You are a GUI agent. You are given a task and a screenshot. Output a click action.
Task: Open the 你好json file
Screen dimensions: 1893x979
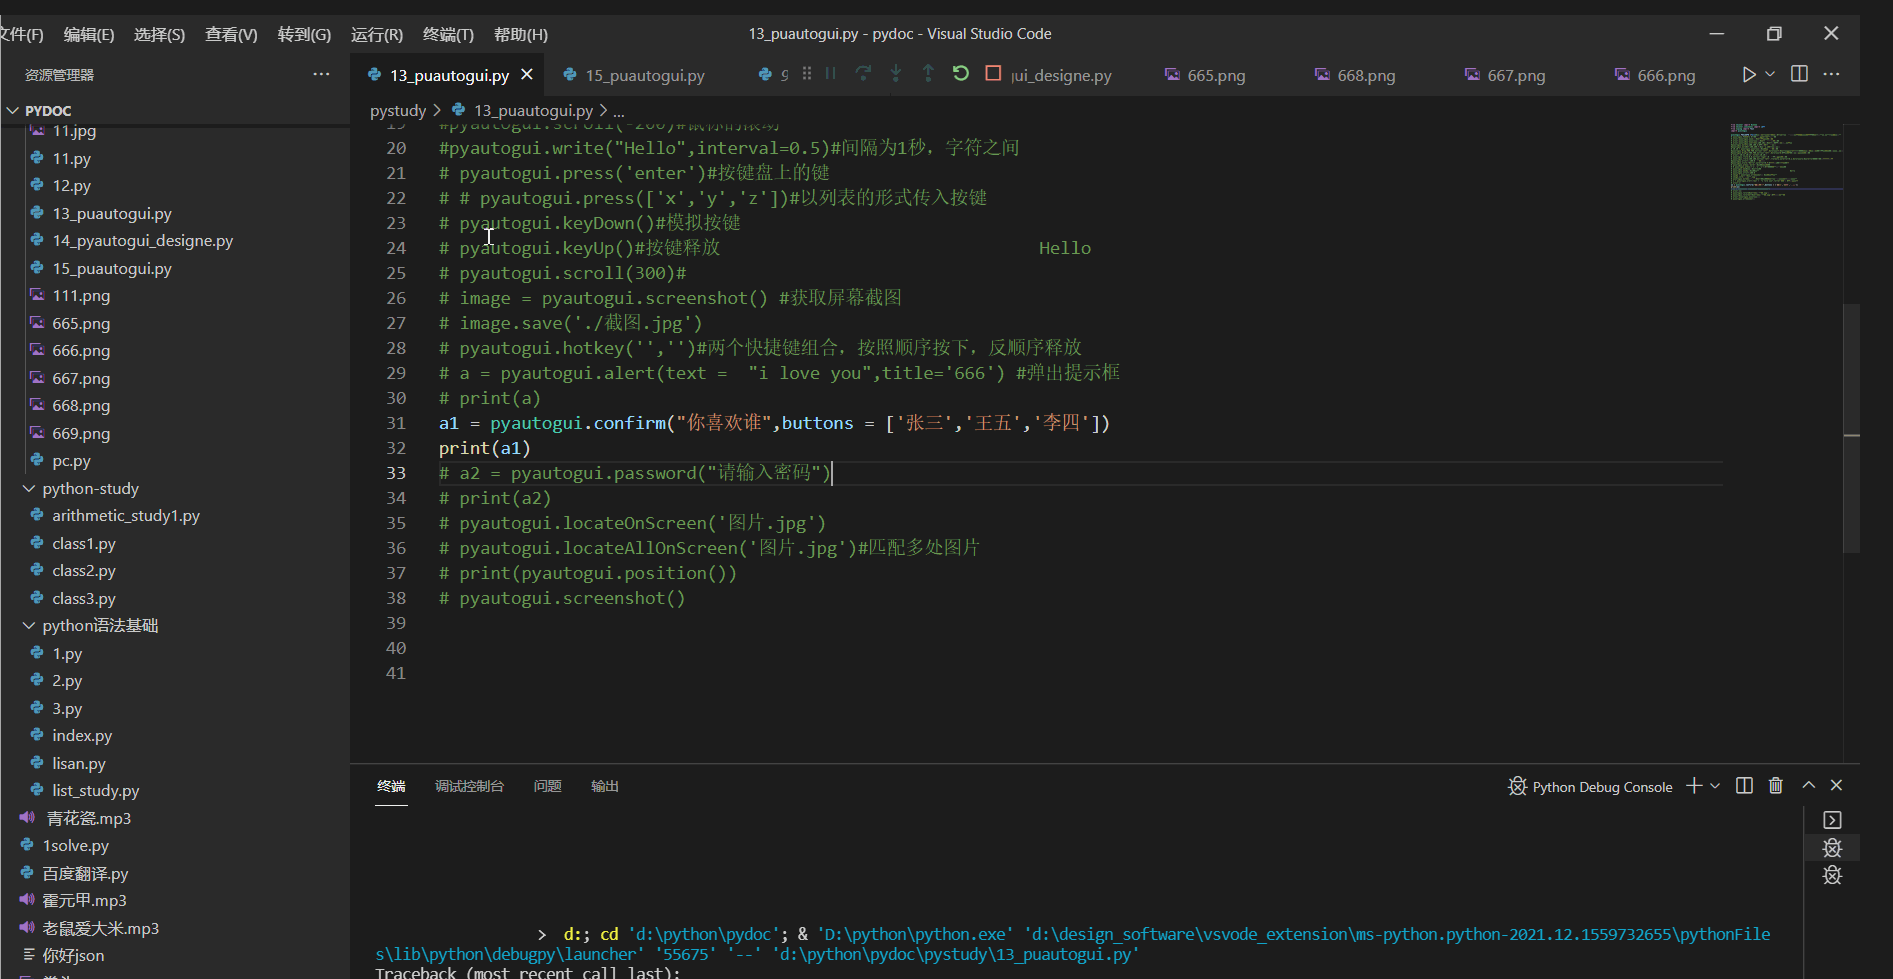click(73, 956)
